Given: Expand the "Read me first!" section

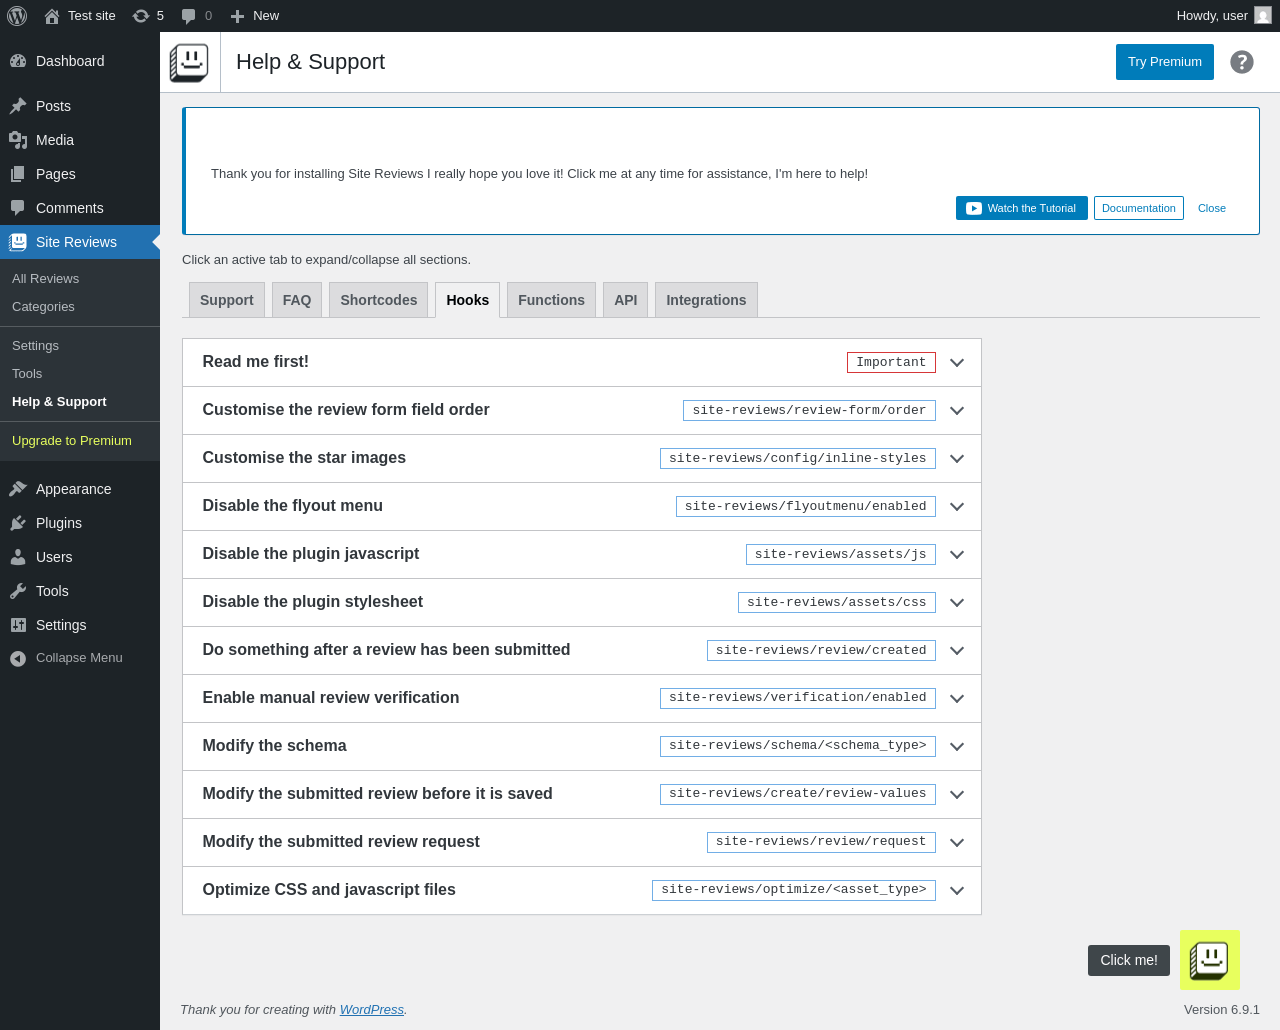Looking at the screenshot, I should [957, 363].
